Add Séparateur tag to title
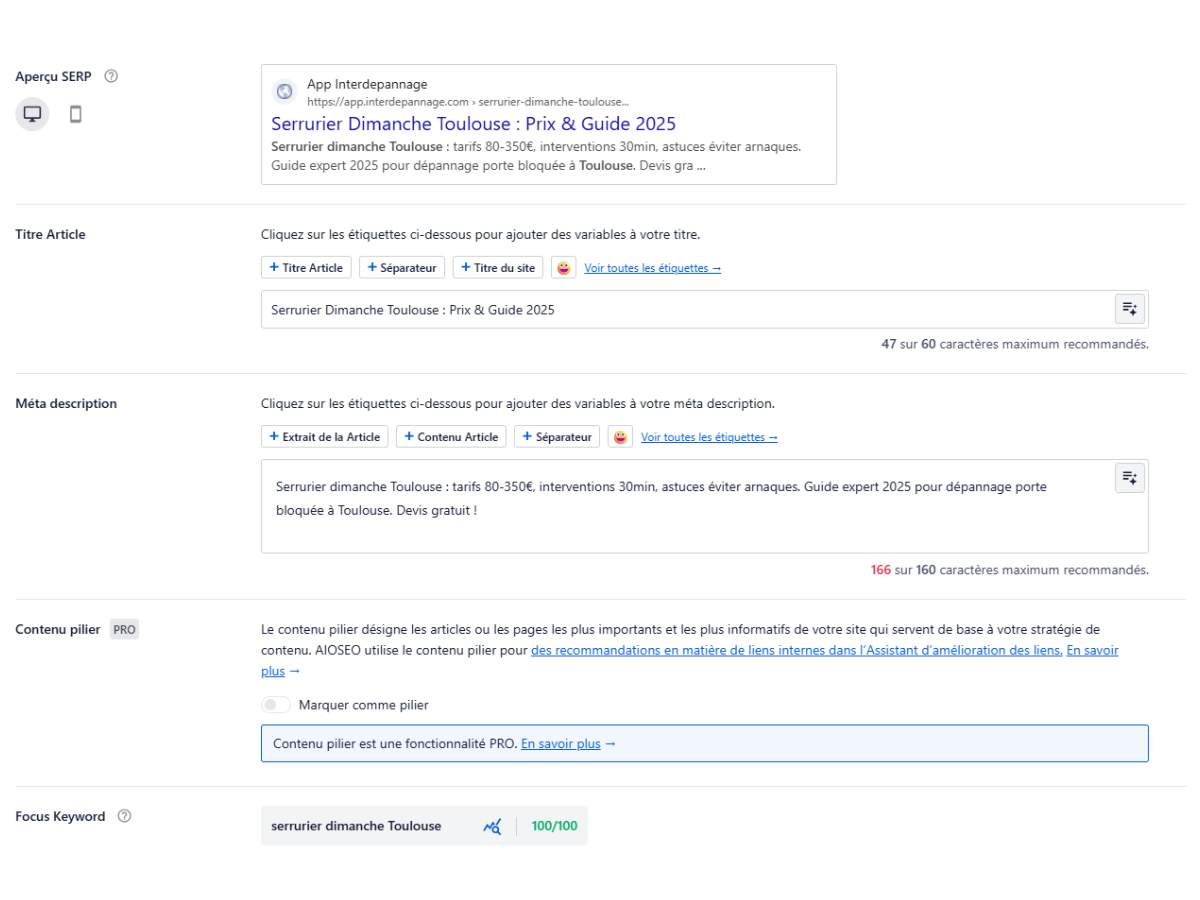The width and height of the screenshot is (1200, 900). 403,268
